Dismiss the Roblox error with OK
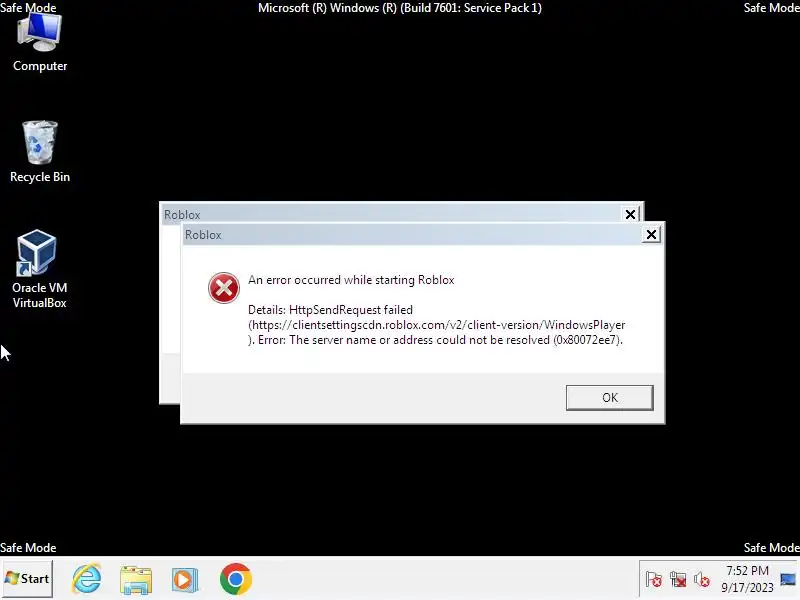Image resolution: width=800 pixels, height=600 pixels. pyautogui.click(x=609, y=397)
